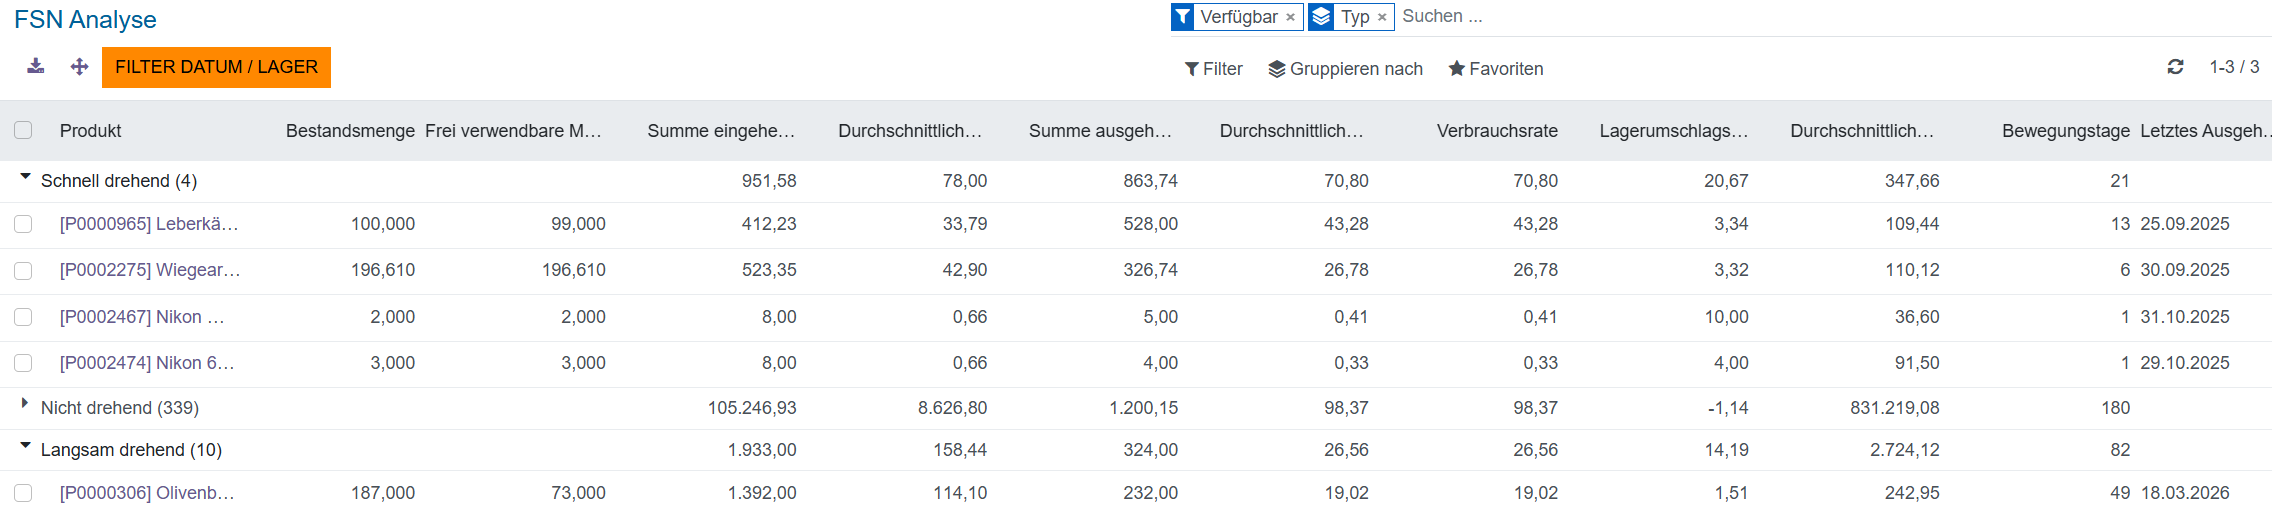Click the value 2.724,12 in Langsam drehend
Screen dimensions: 2272x513
[x=1905, y=450]
